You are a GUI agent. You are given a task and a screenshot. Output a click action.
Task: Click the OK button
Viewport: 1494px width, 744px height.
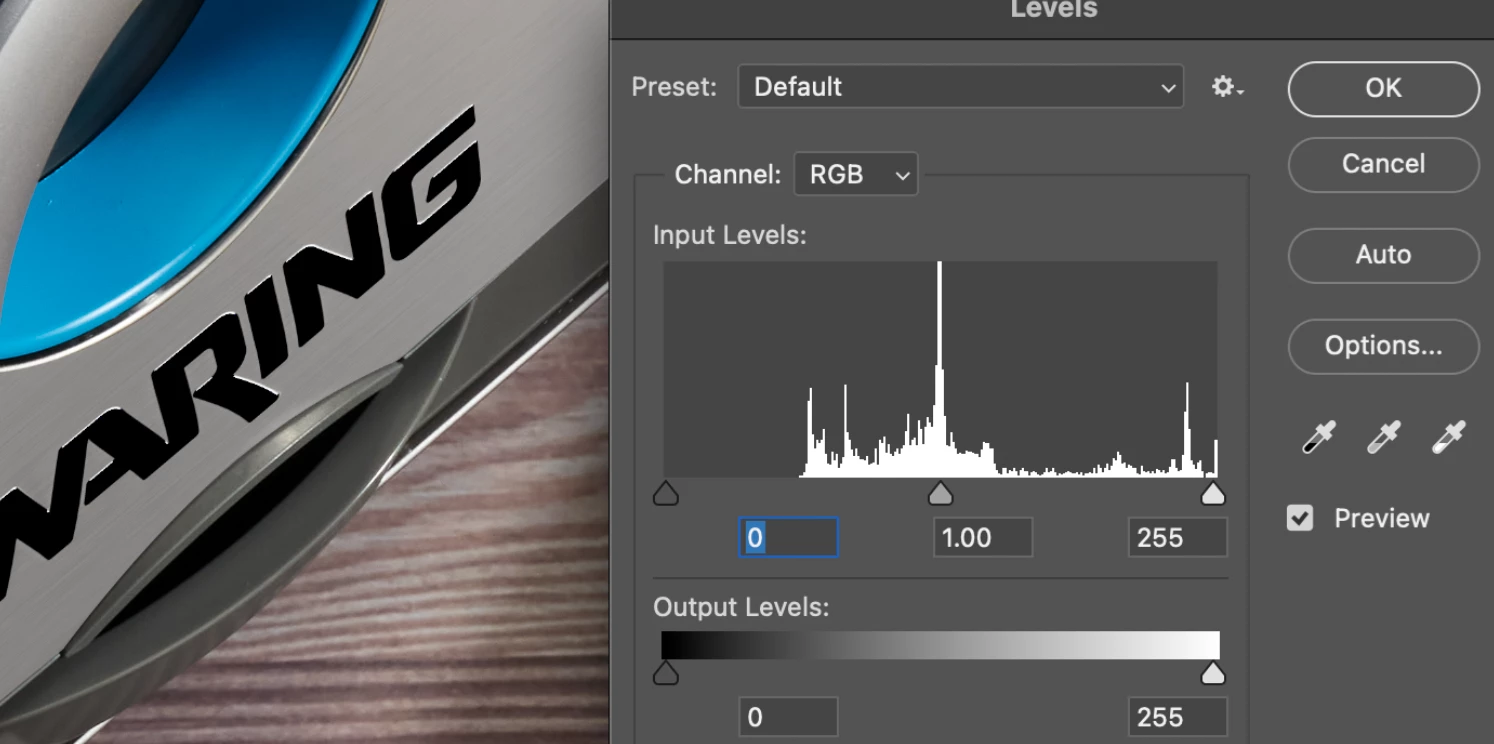click(x=1384, y=88)
